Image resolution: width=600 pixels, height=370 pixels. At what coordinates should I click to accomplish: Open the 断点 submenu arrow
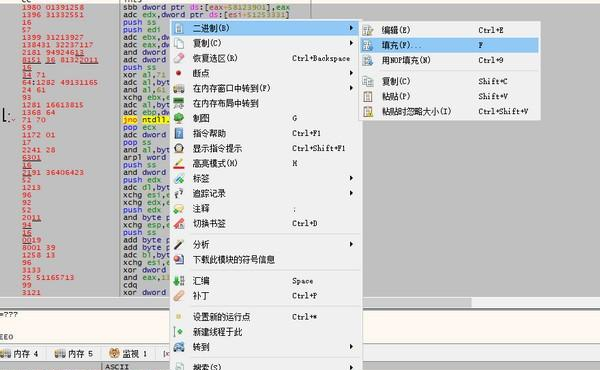[351, 73]
